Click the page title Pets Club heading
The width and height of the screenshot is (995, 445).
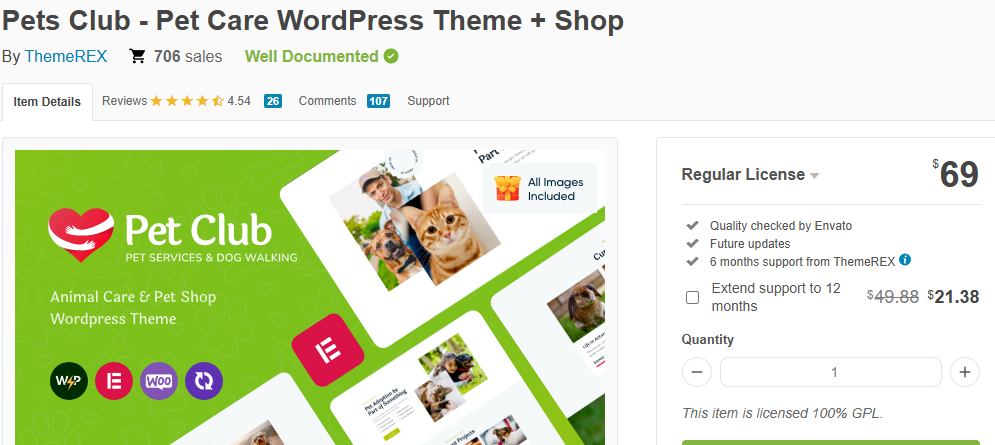coord(313,21)
